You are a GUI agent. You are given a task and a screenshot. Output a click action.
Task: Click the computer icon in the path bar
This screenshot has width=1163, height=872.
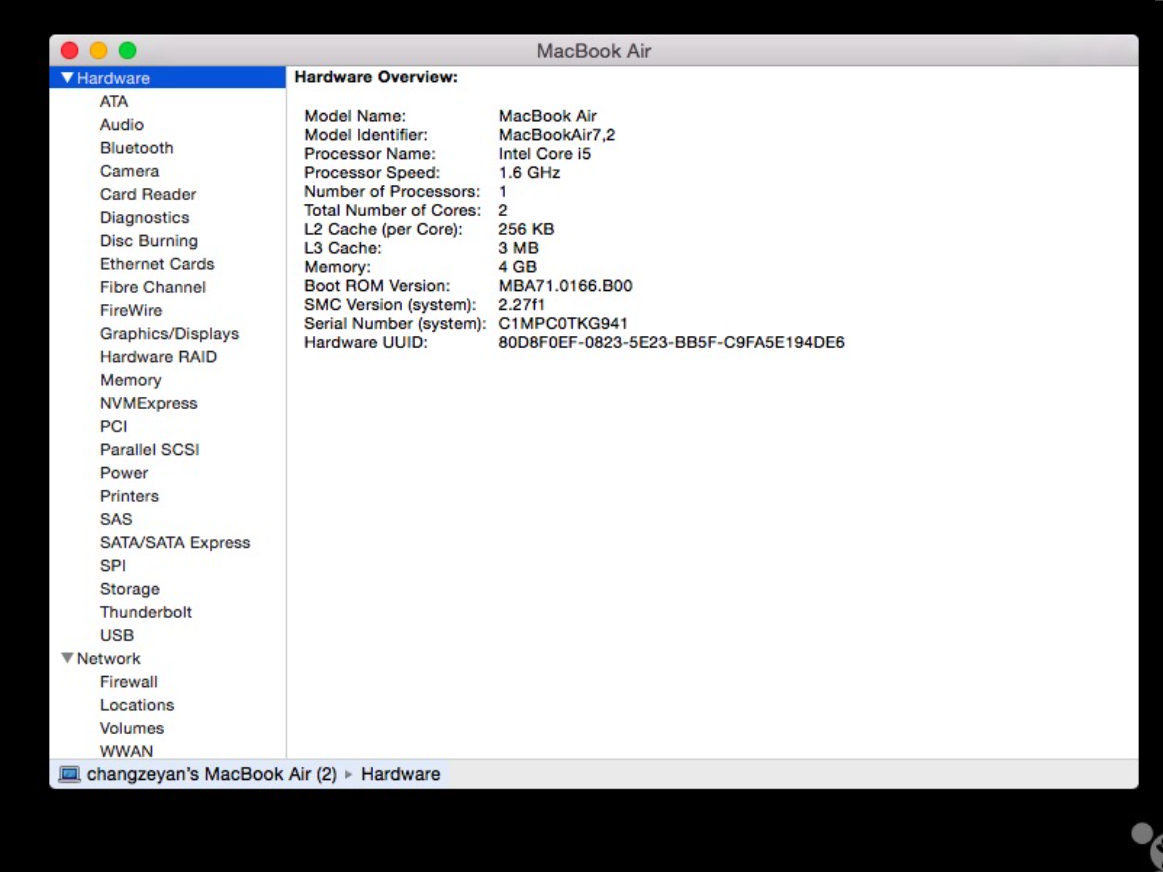[70, 774]
